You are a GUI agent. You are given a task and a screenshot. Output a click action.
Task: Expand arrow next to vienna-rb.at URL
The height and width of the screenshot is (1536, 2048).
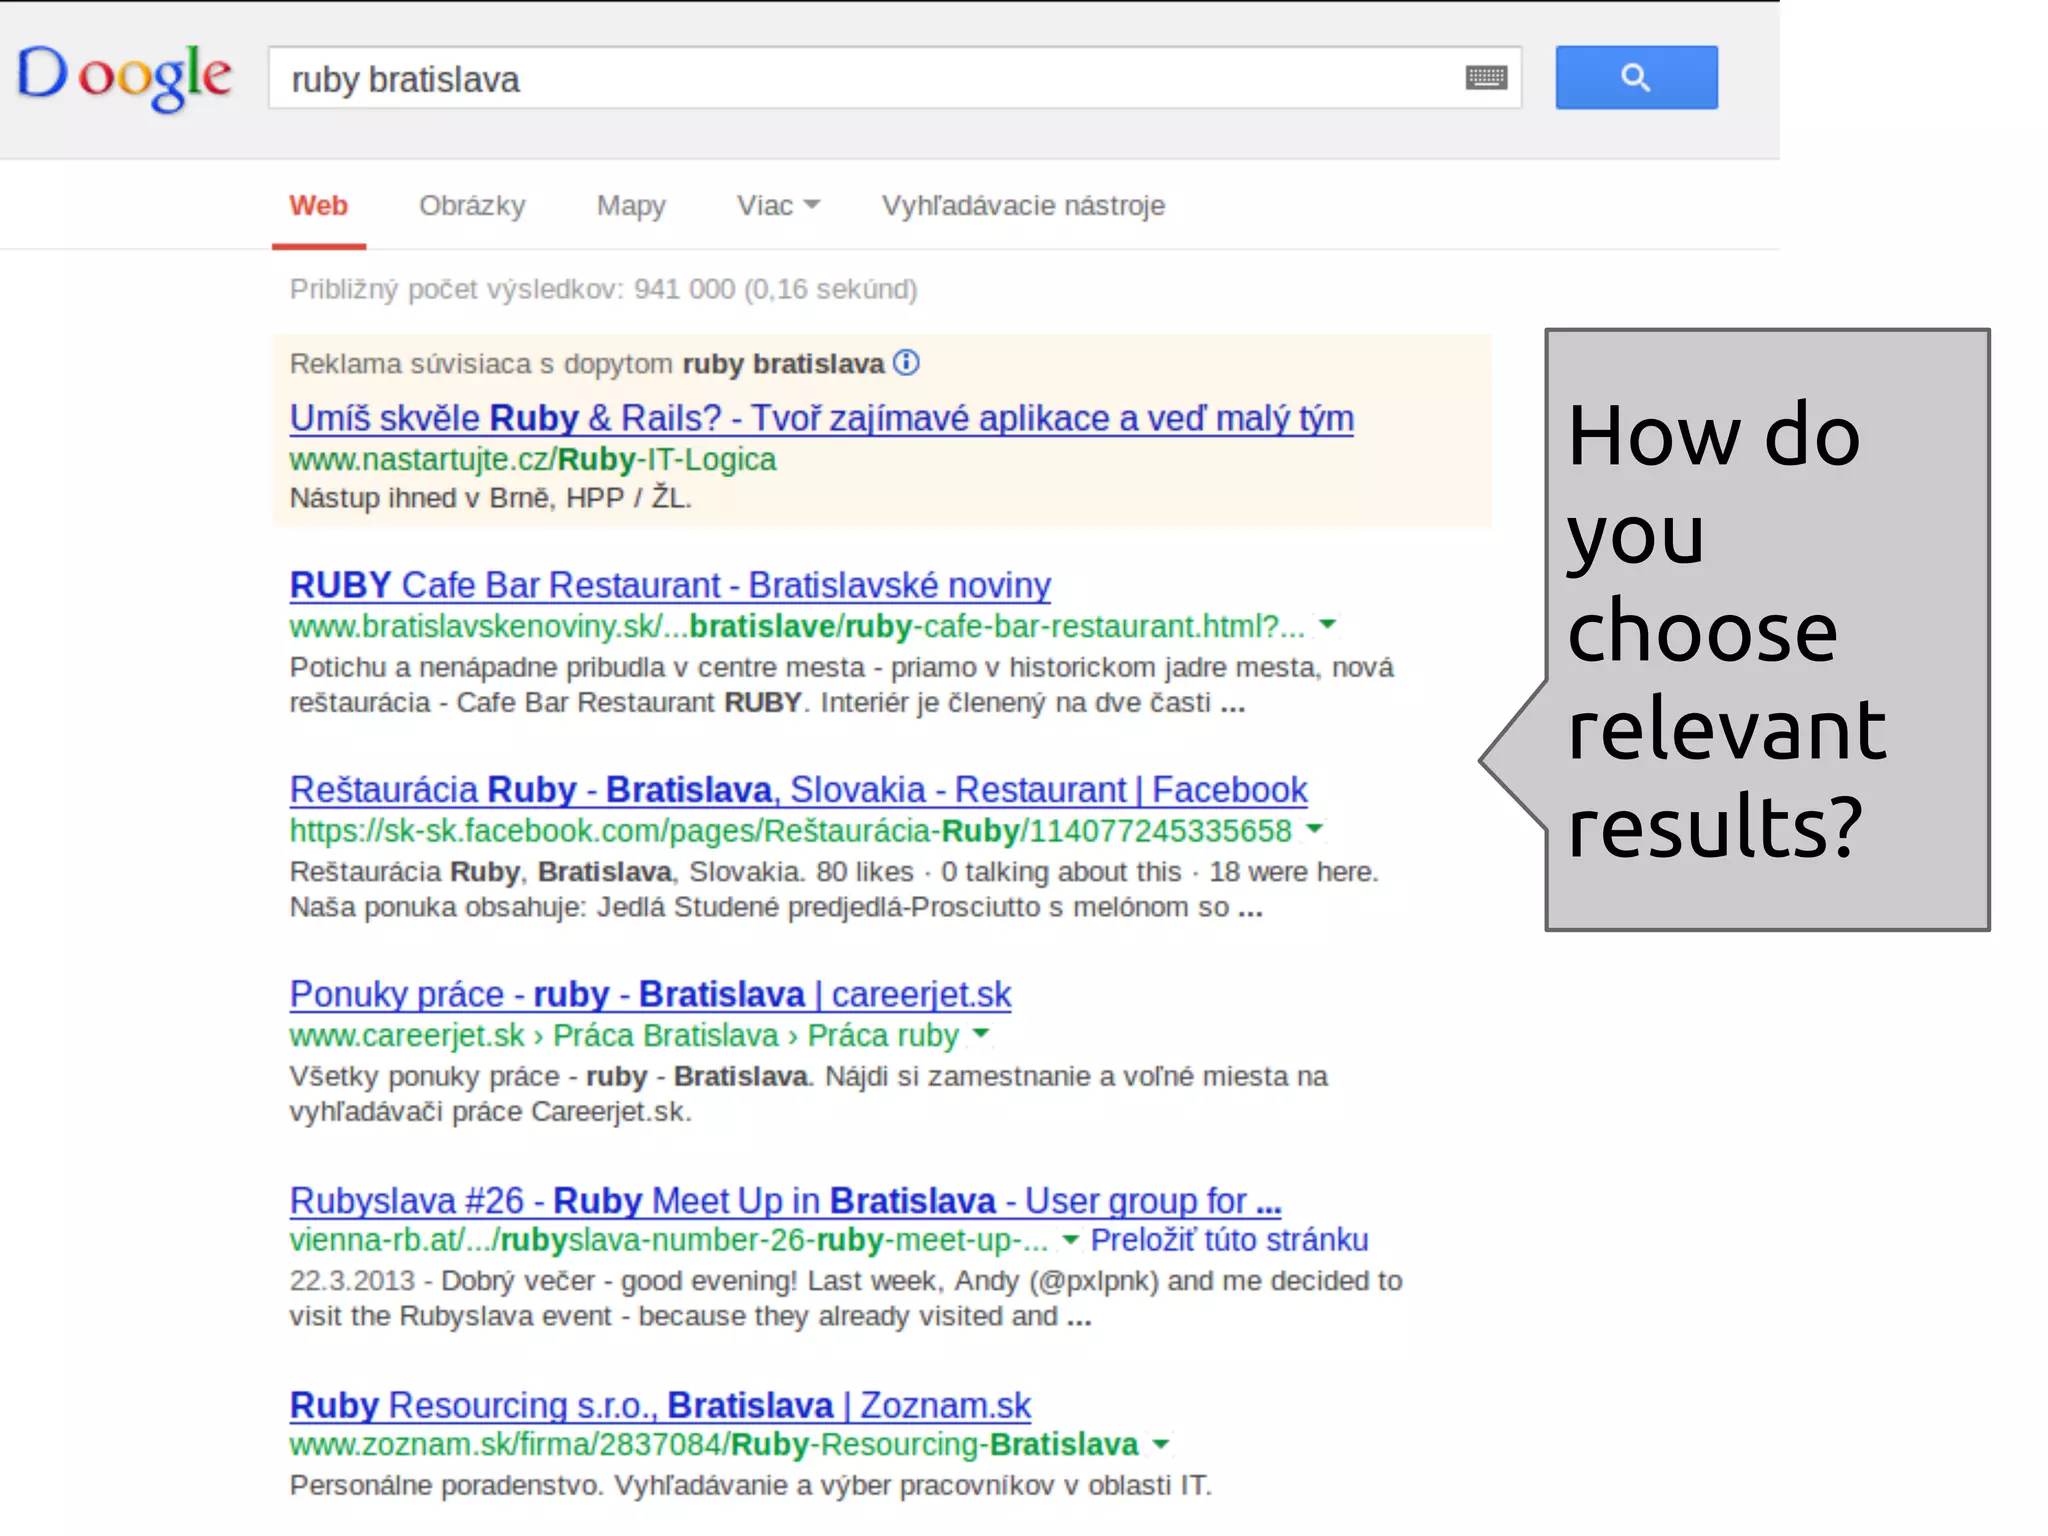1069,1240
